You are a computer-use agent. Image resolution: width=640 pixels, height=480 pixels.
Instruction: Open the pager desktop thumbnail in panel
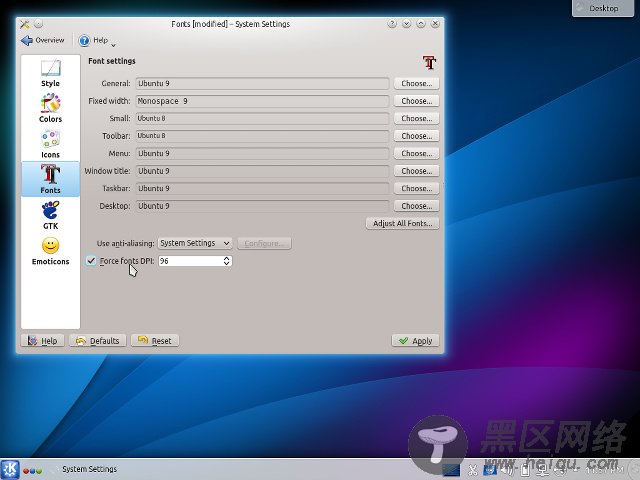click(451, 470)
